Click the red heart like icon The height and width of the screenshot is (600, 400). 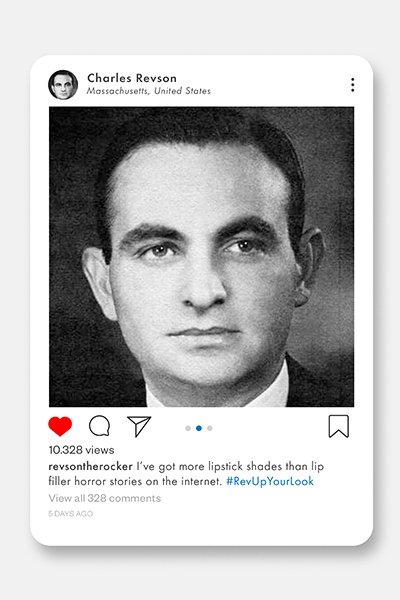click(60, 426)
